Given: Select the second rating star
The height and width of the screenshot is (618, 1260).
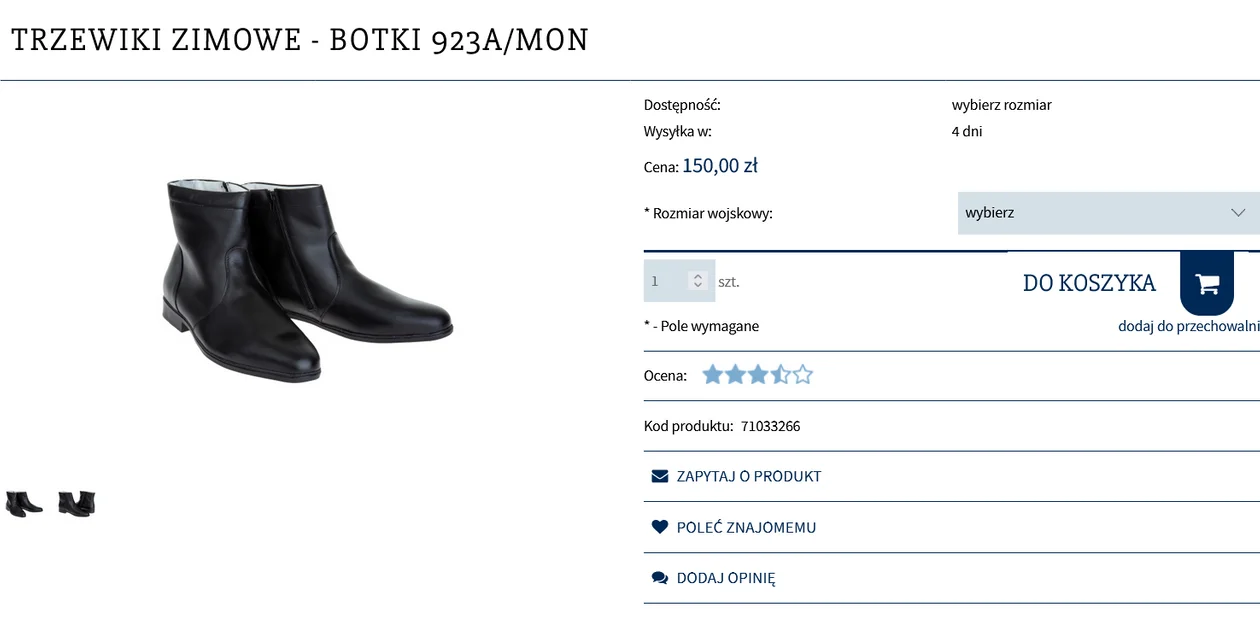Looking at the screenshot, I should click(735, 375).
